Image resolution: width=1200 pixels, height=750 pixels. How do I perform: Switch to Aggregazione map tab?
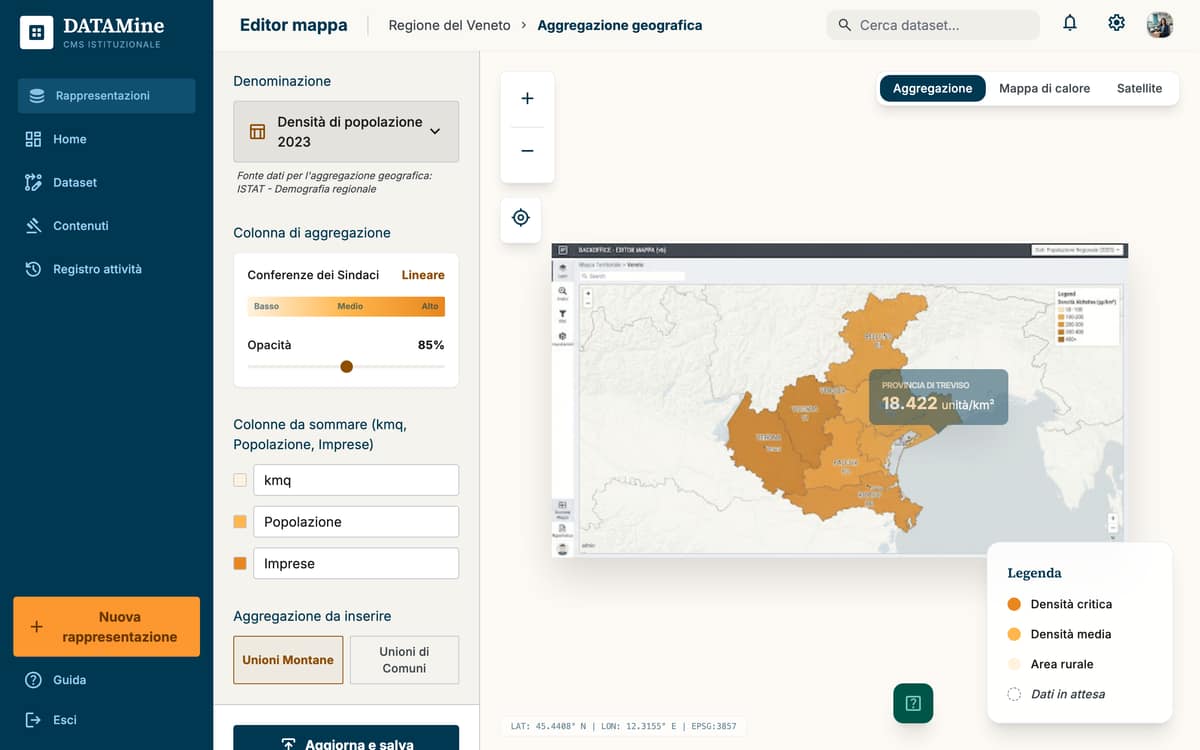[932, 88]
